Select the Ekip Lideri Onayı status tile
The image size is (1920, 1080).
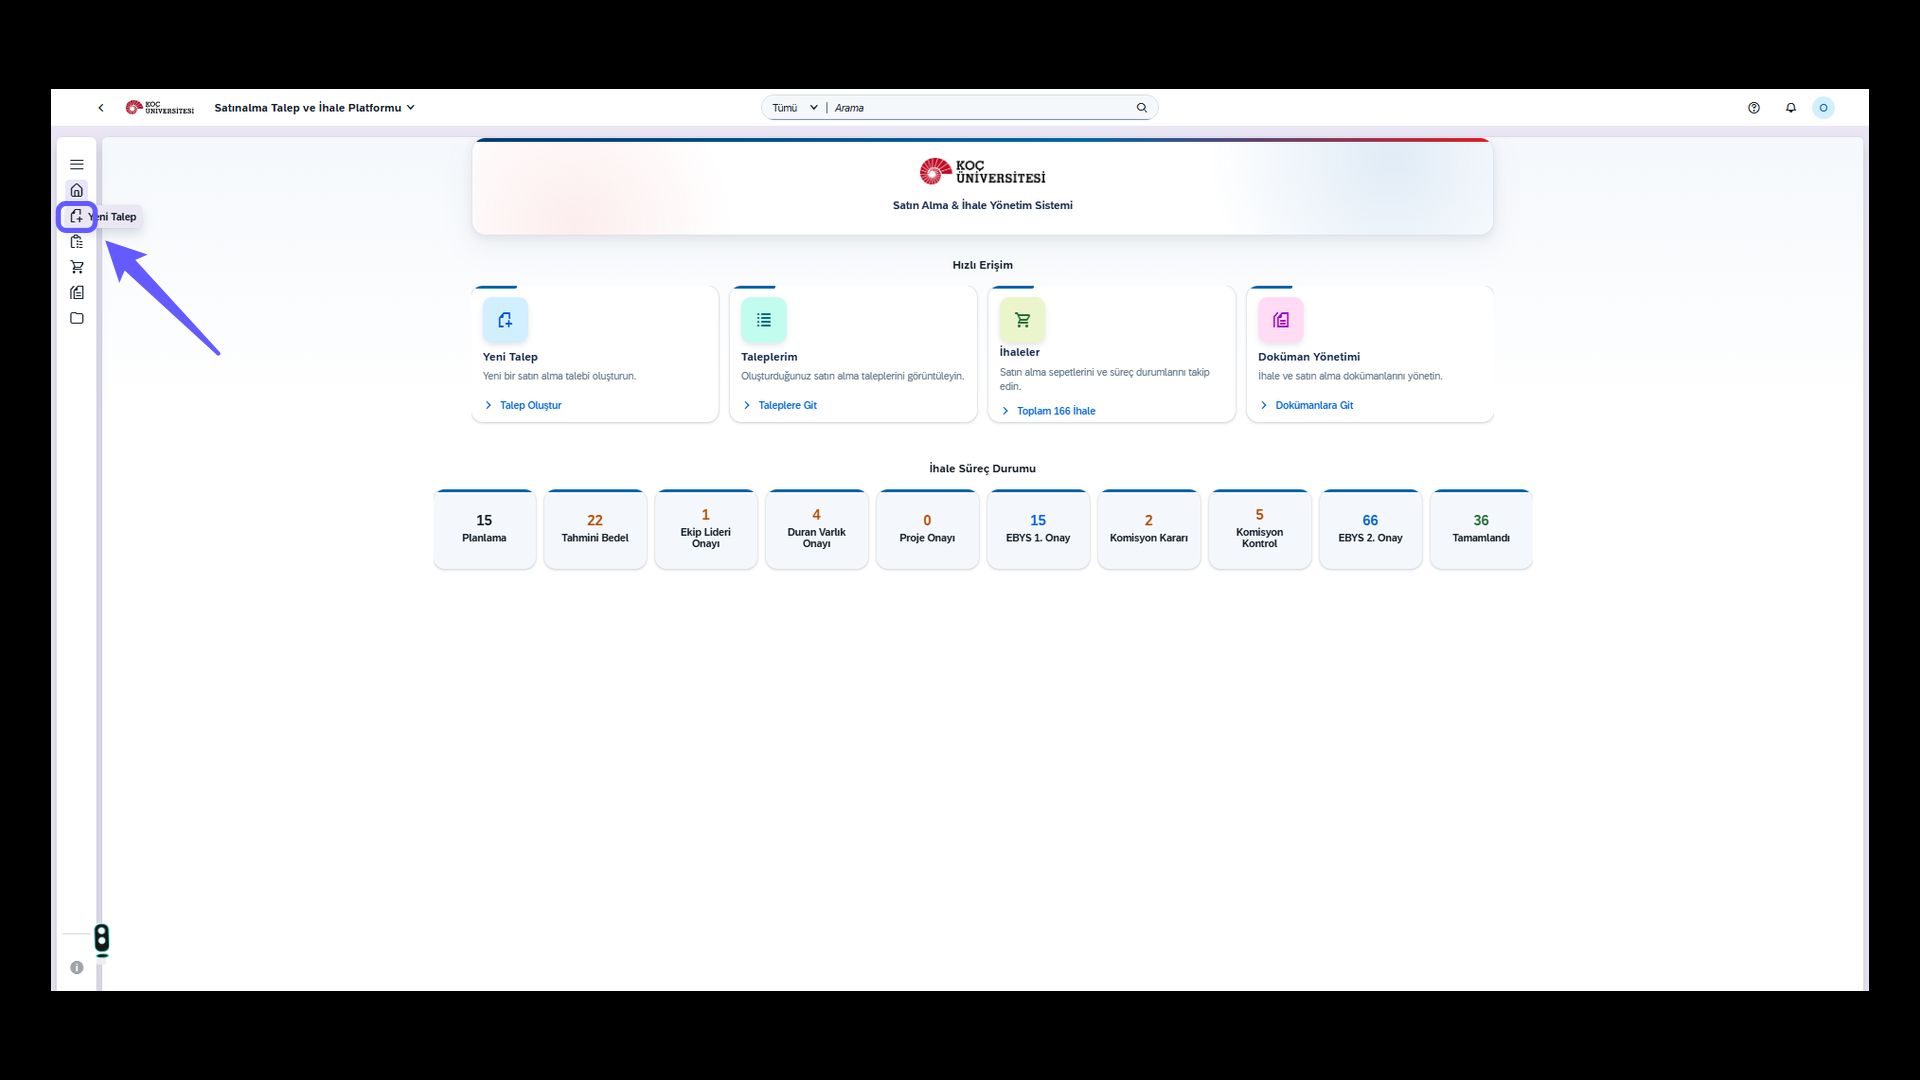pos(706,529)
